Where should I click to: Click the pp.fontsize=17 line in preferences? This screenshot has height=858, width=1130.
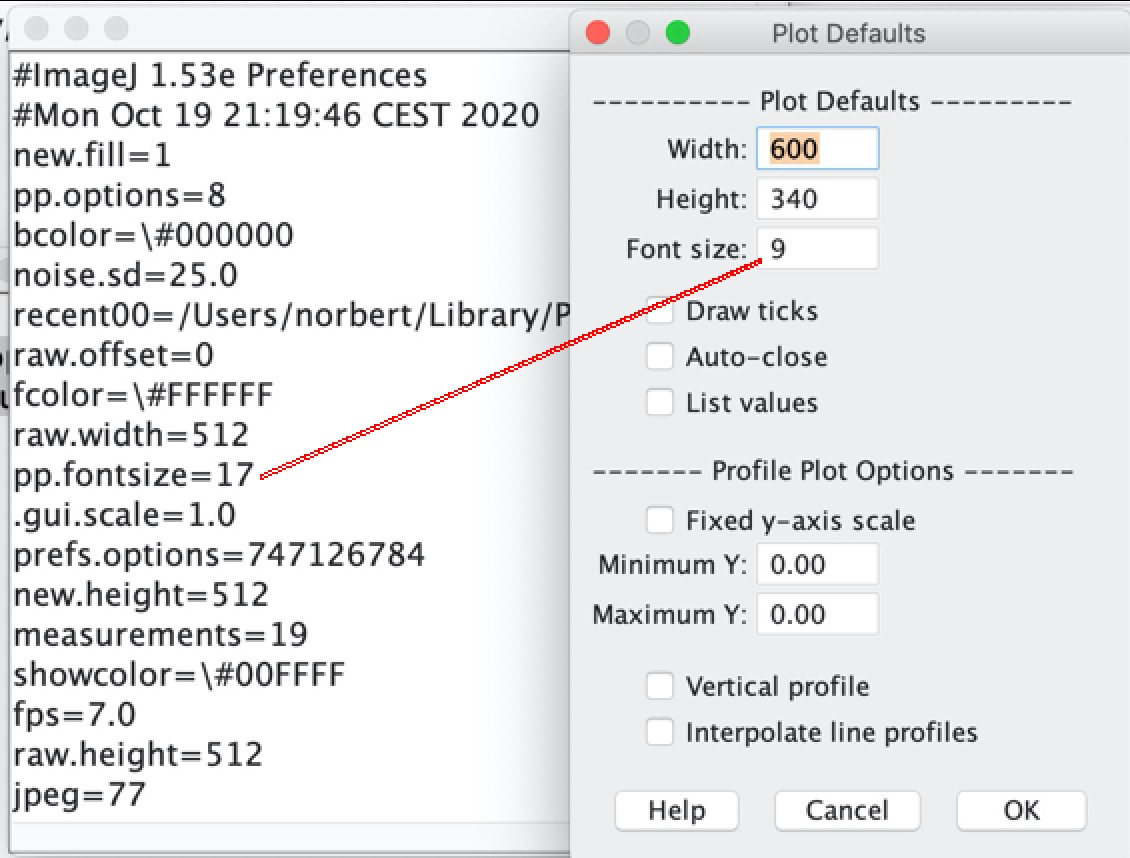[x=134, y=474]
